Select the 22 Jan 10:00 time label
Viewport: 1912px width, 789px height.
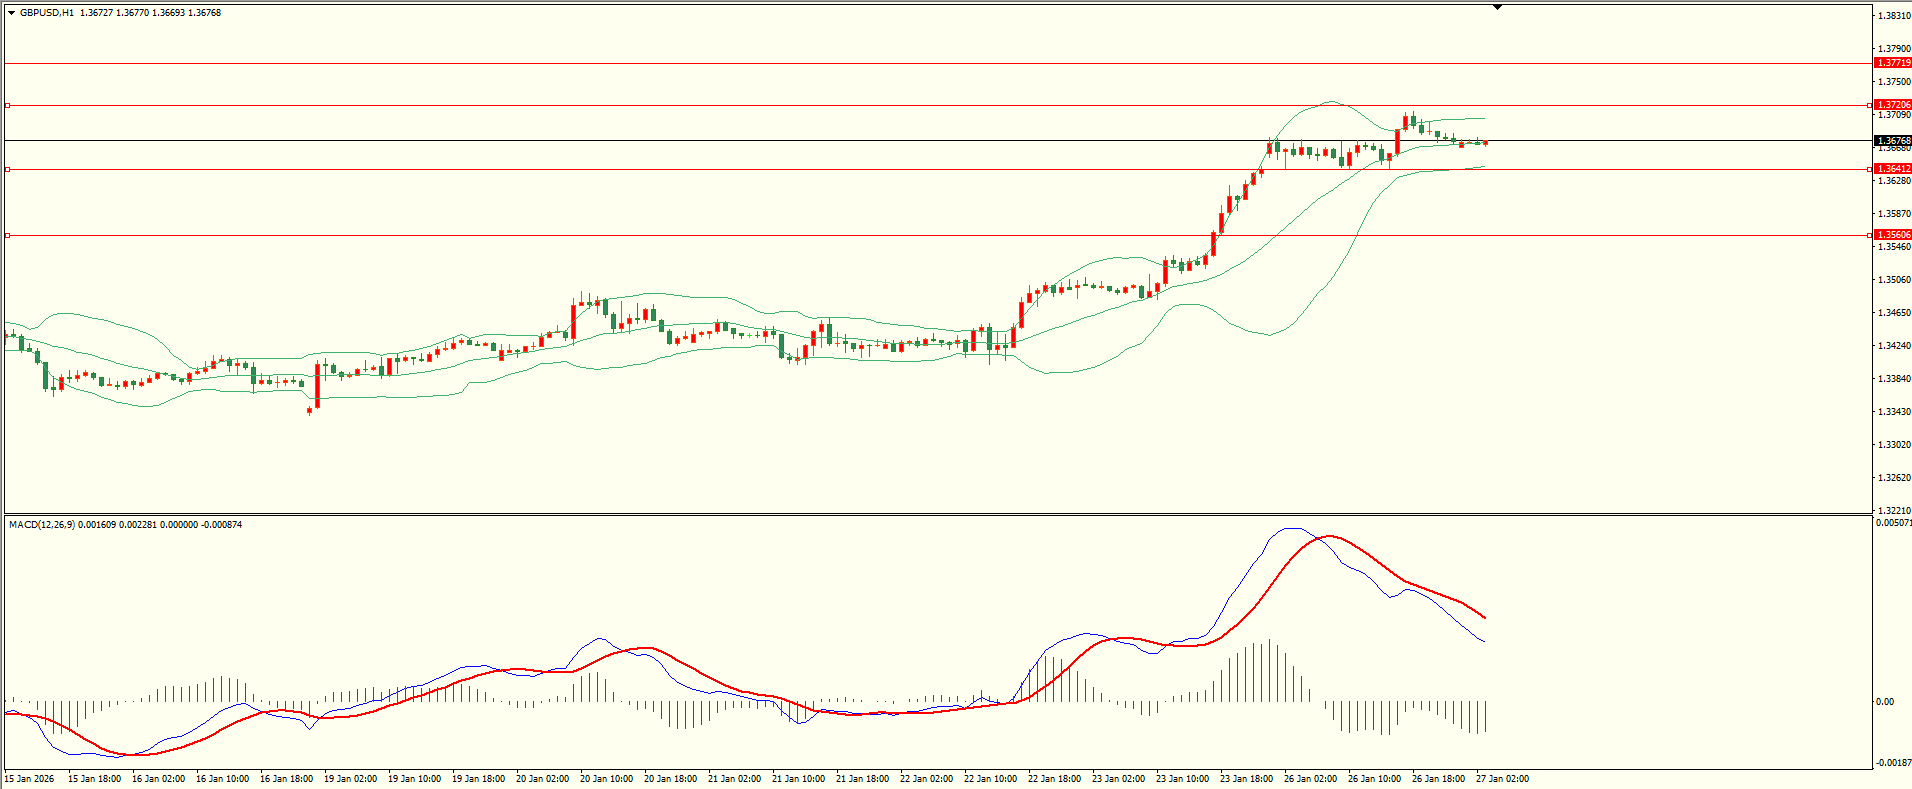pyautogui.click(x=990, y=779)
